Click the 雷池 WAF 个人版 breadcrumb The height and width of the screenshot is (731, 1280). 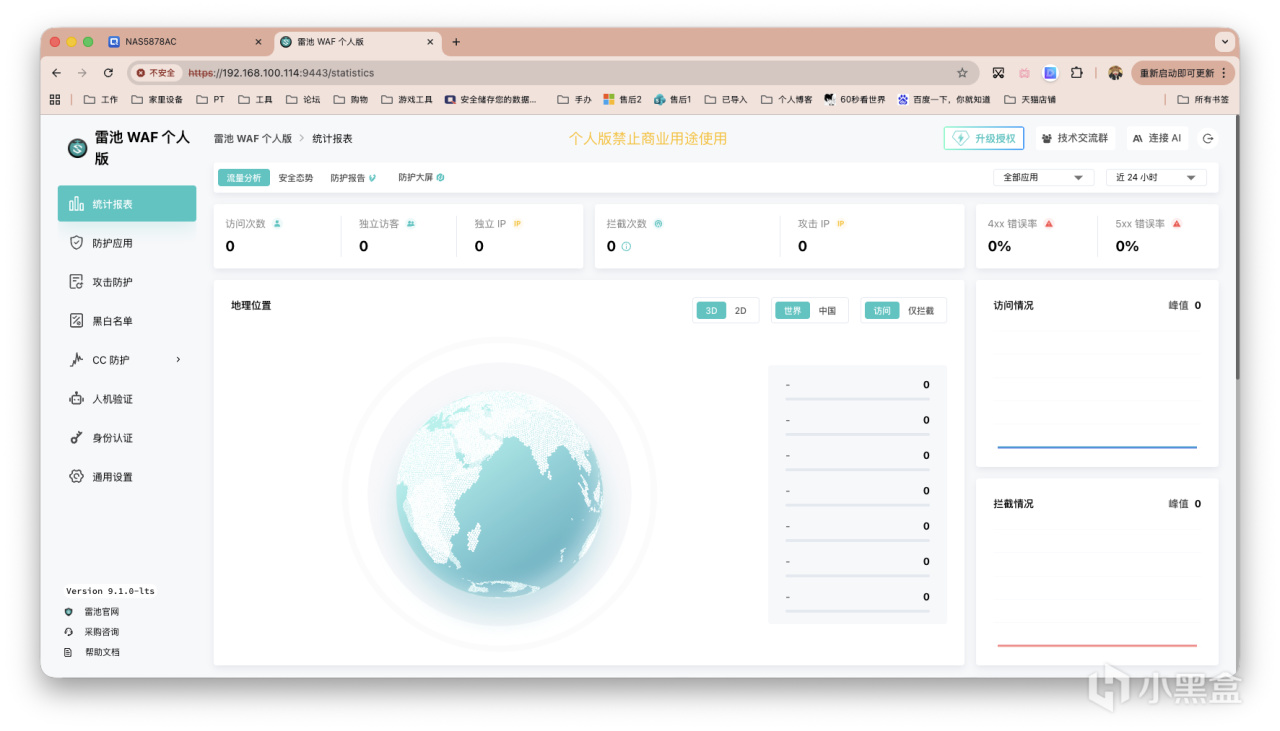point(252,139)
